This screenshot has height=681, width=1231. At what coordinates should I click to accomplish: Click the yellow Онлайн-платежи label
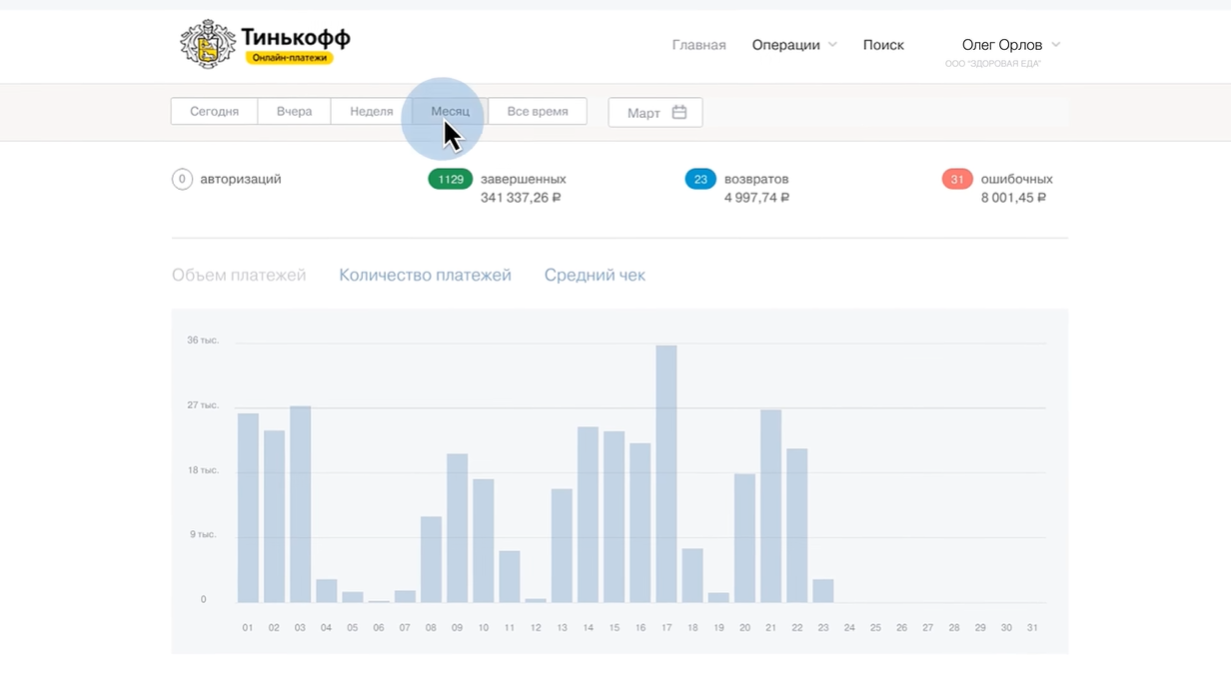[x=289, y=58]
